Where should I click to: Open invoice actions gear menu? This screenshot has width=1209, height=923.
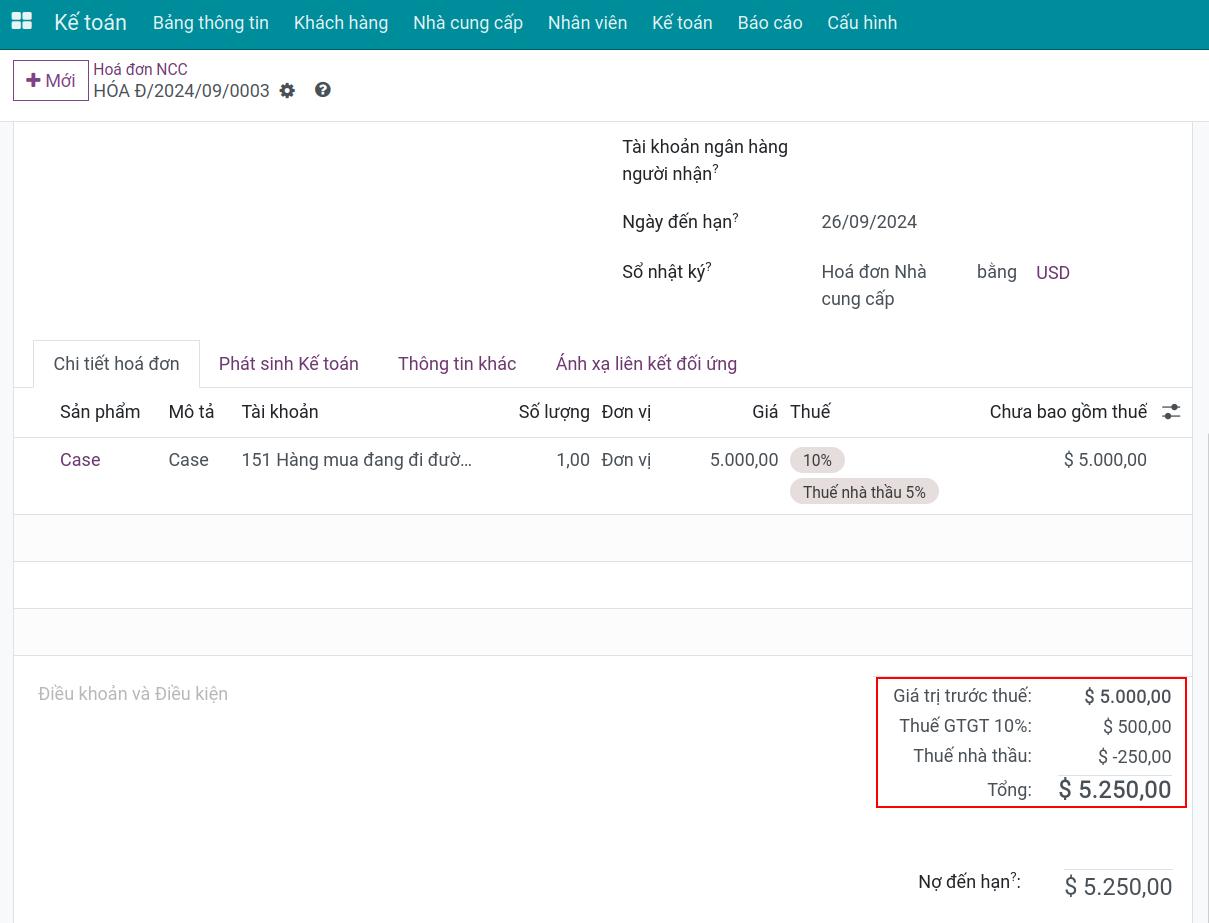point(287,91)
